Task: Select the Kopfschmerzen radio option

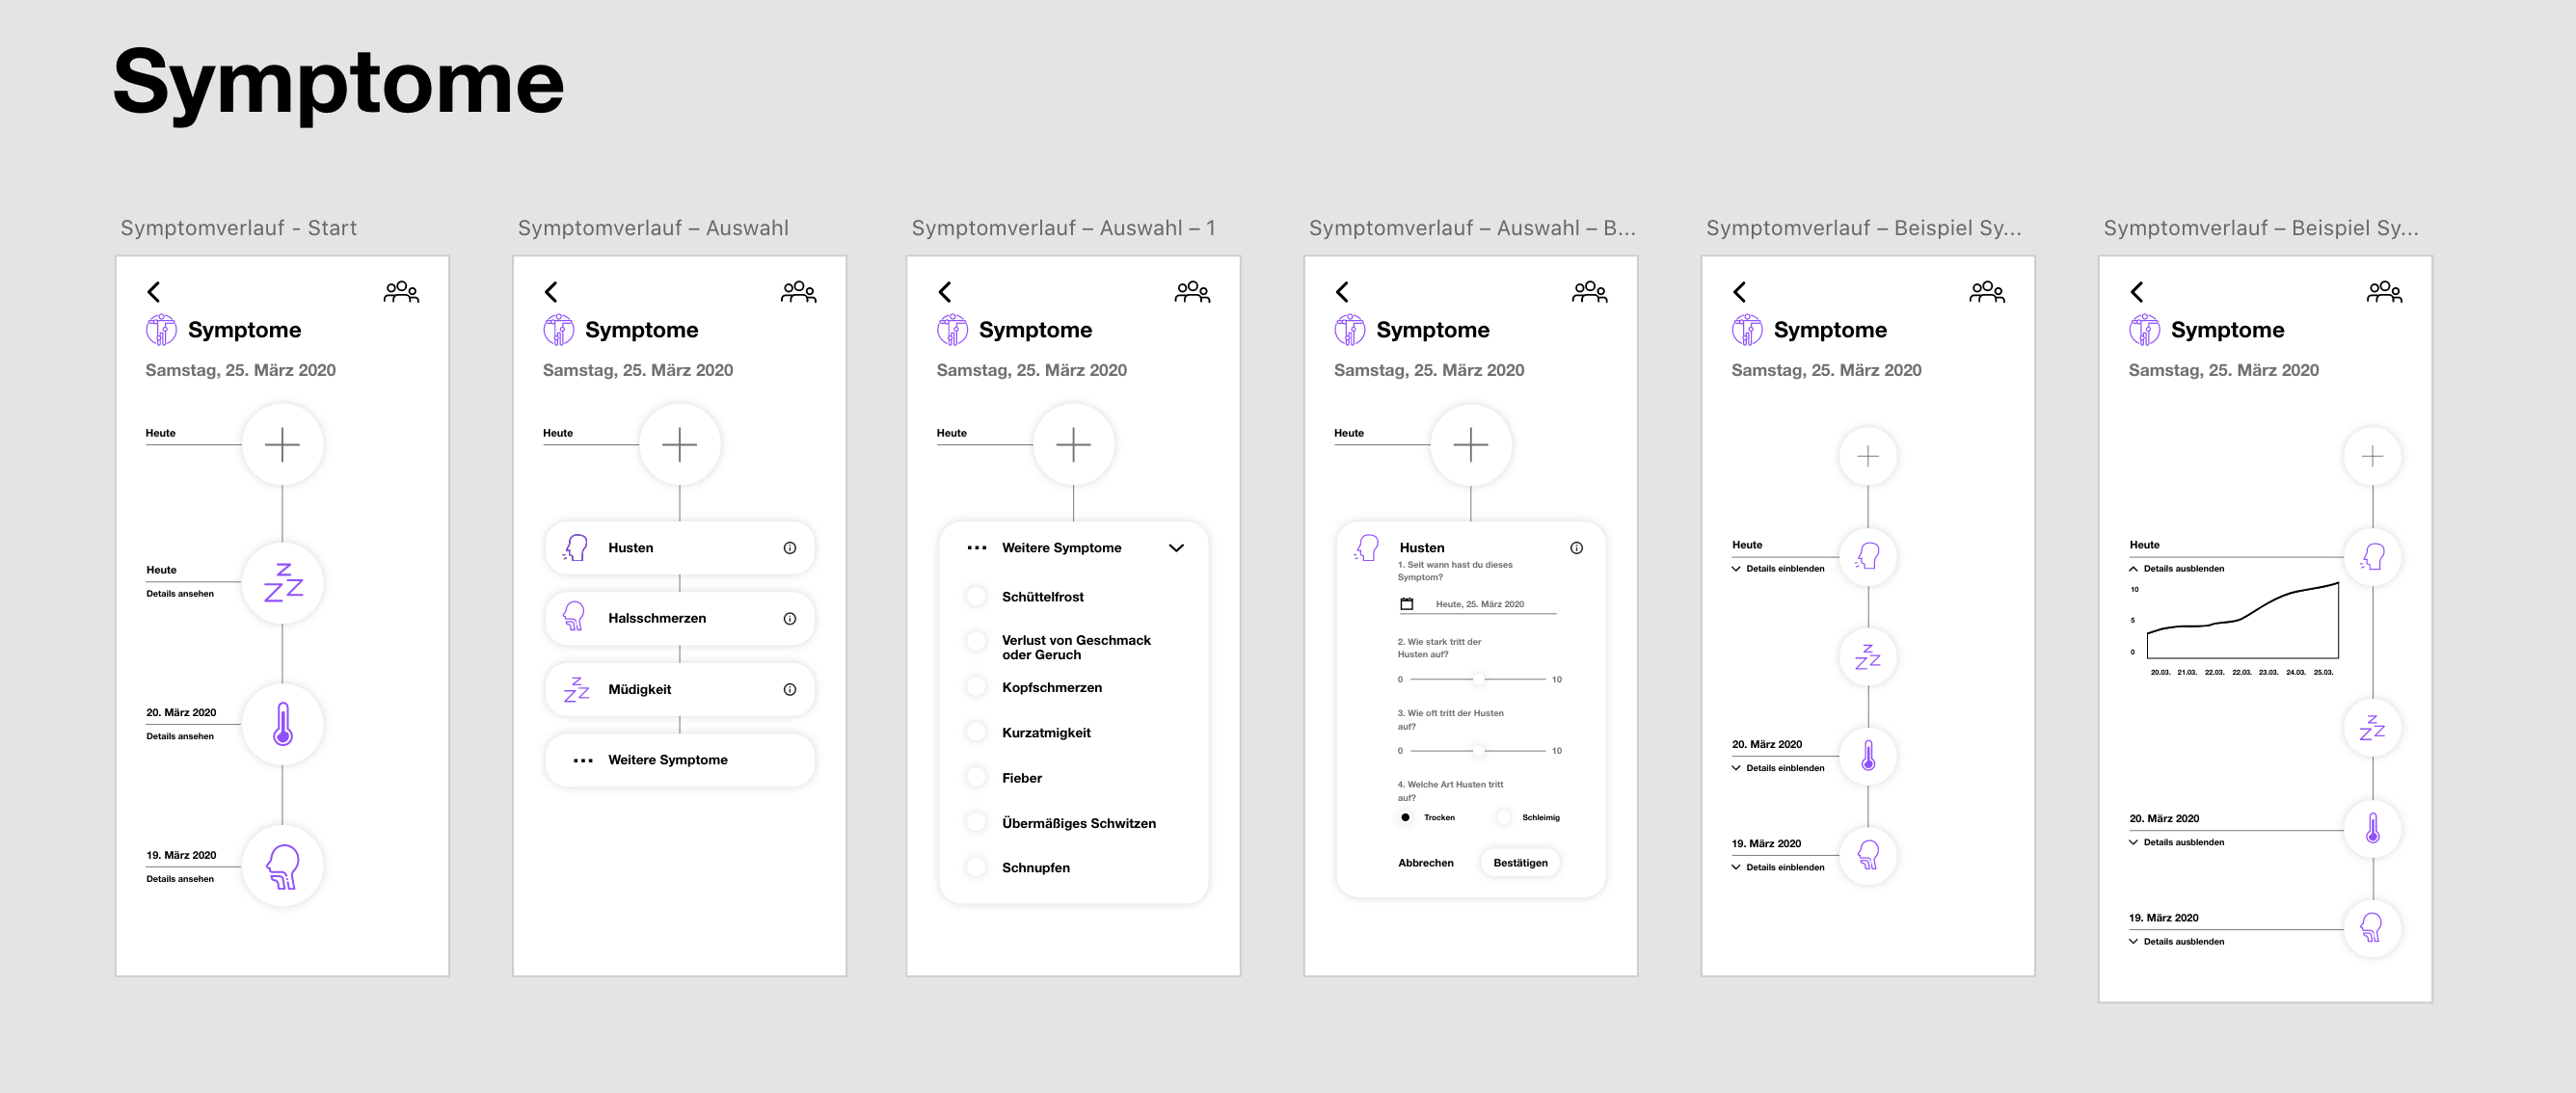Action: click(976, 688)
